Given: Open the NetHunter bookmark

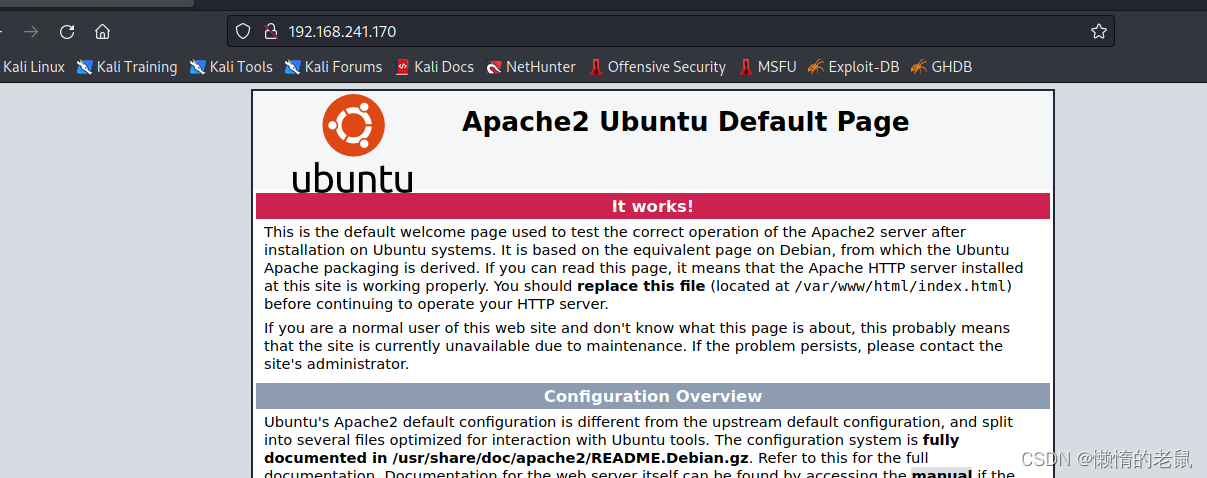Looking at the screenshot, I should [531, 67].
